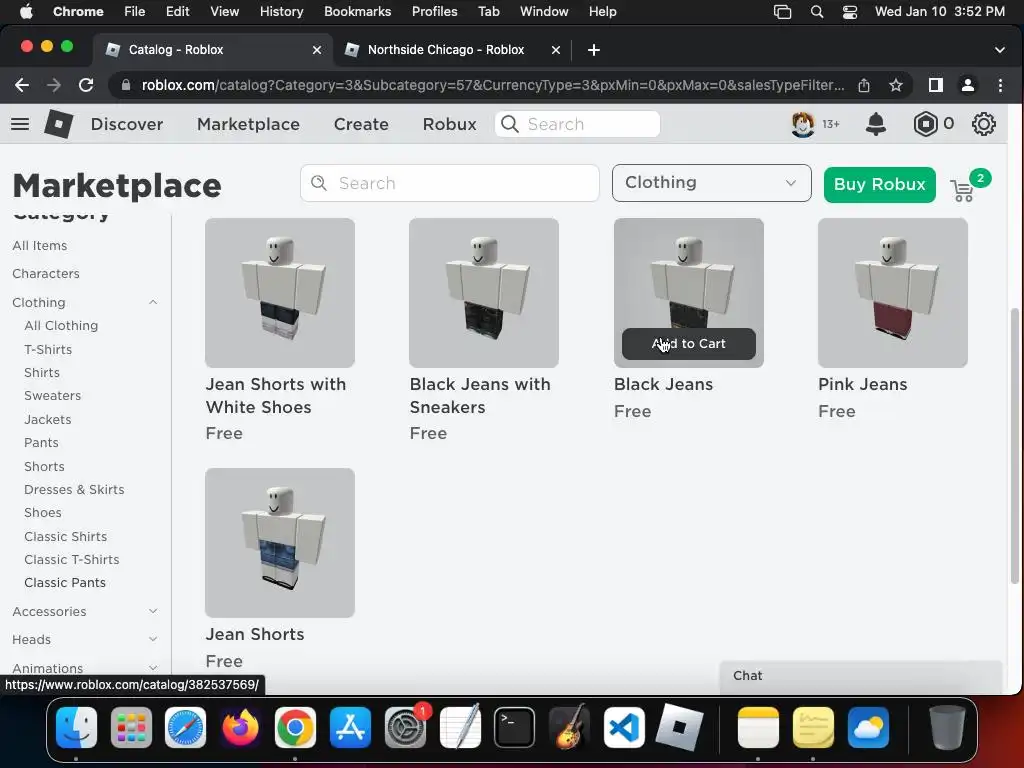Open Terminal from the Dock
Image resolution: width=1024 pixels, height=768 pixels.
[514, 727]
